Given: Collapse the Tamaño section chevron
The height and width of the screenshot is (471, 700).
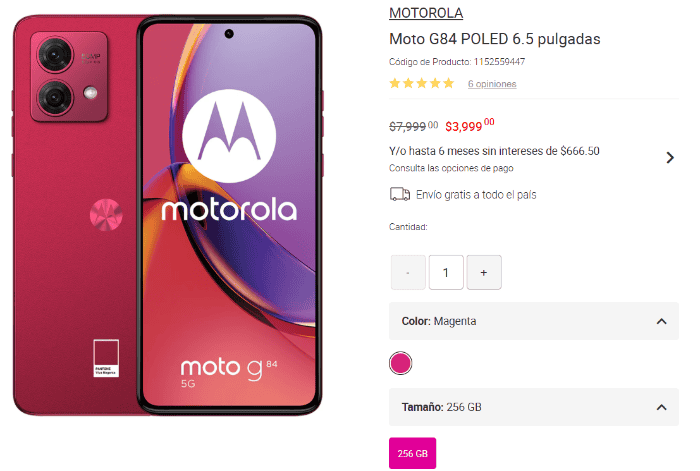Looking at the screenshot, I should click(662, 407).
